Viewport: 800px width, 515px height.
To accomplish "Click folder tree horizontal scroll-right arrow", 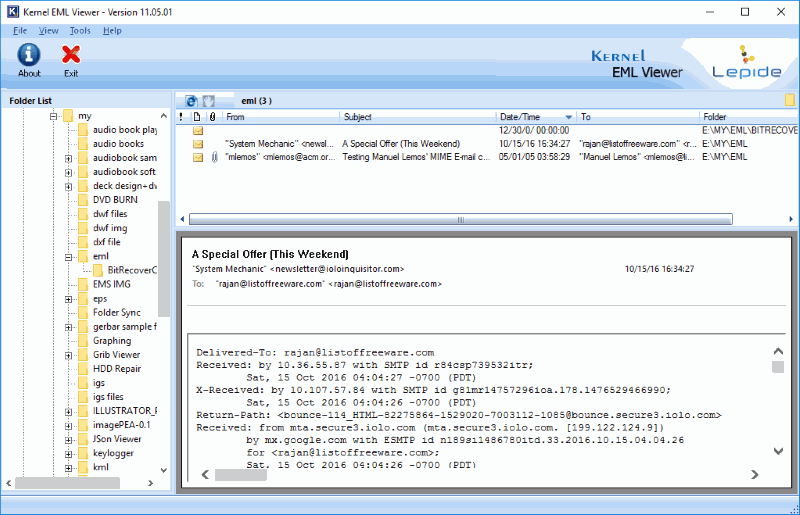I will (x=151, y=483).
